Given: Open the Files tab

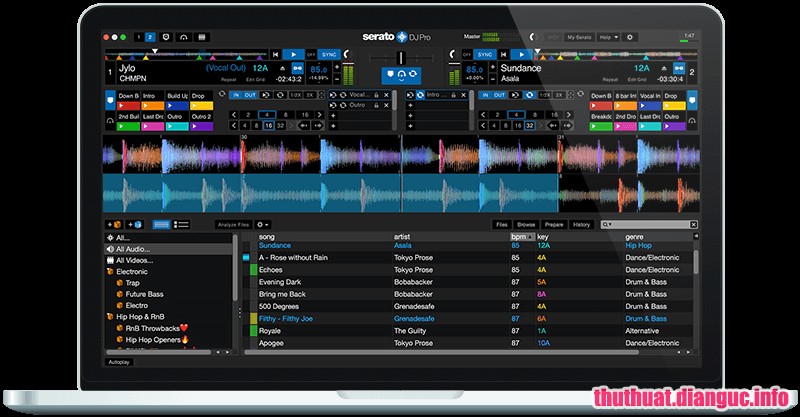Looking at the screenshot, I should 502,225.
